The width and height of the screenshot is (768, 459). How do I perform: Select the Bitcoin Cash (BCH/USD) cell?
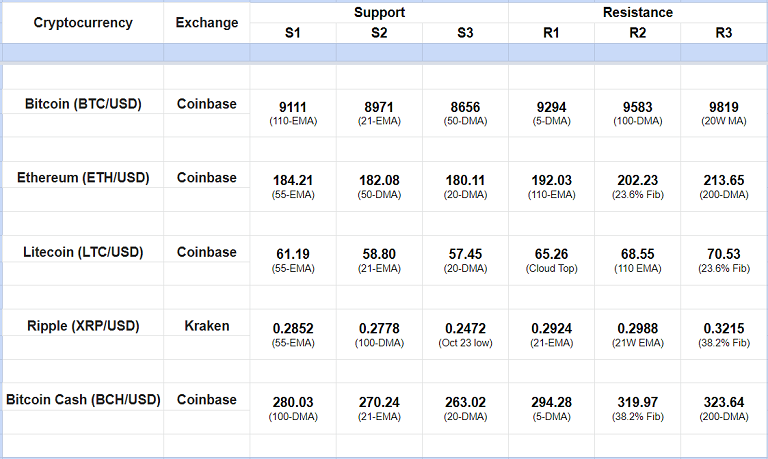[83, 400]
